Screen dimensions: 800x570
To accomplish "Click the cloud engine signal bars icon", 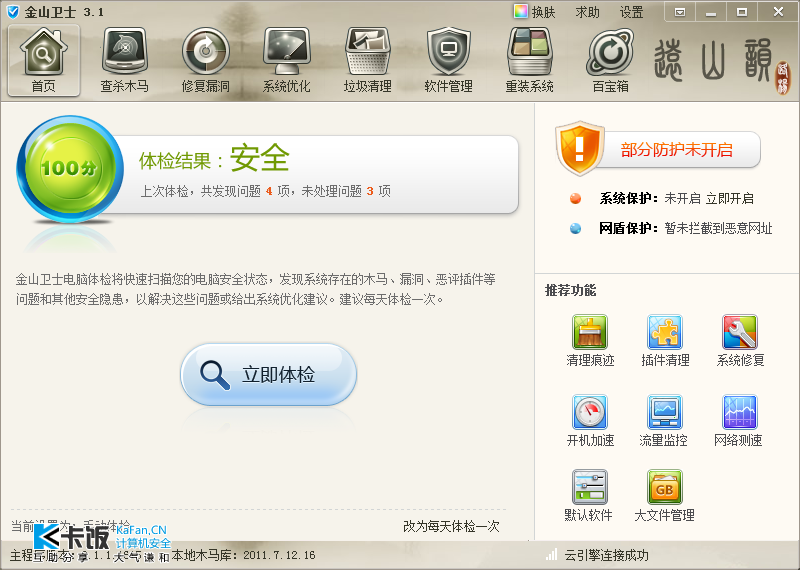I will 551,555.
